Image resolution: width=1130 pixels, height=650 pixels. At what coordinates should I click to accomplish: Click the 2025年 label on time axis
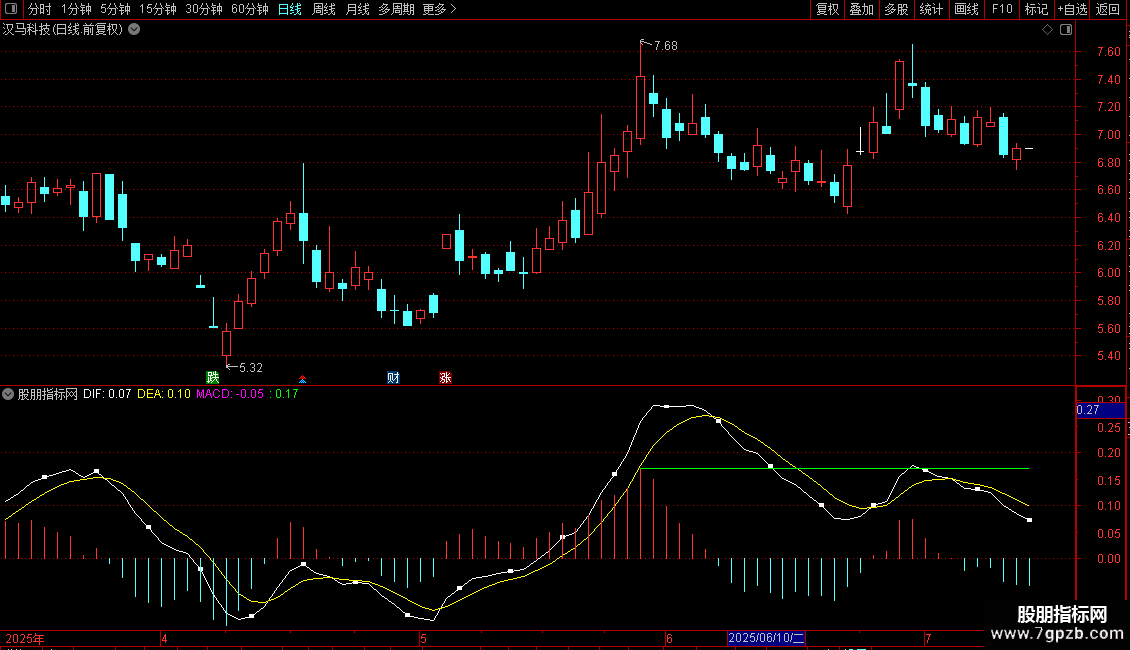(25, 638)
